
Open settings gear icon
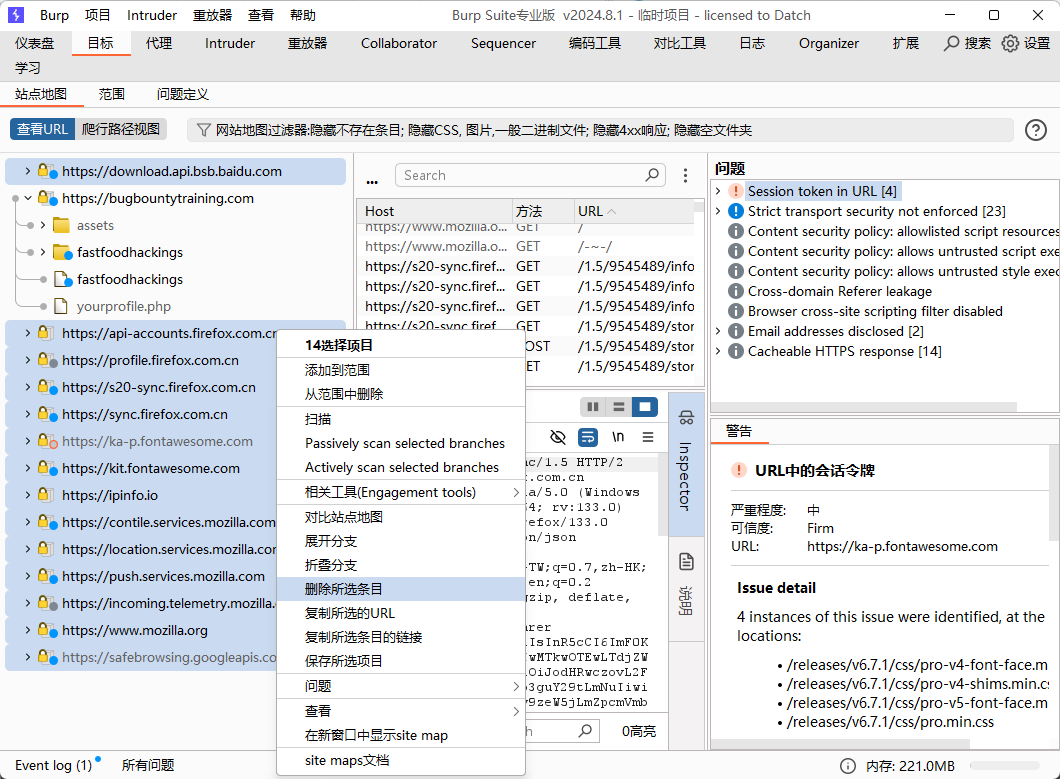(1010, 43)
